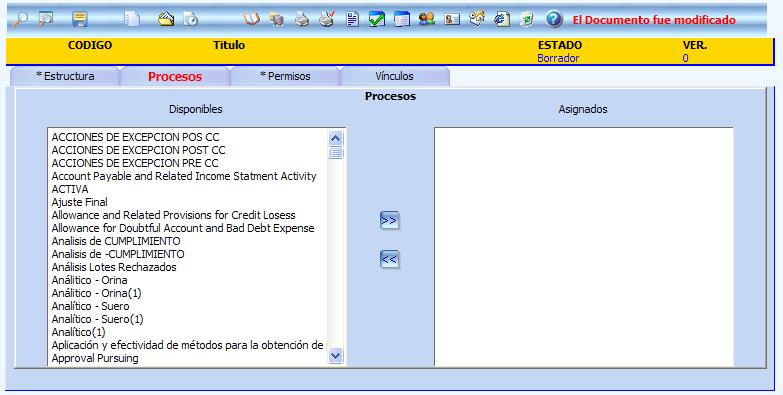Assign process with >> button
Image resolution: width=783 pixels, height=395 pixels.
[x=389, y=220]
